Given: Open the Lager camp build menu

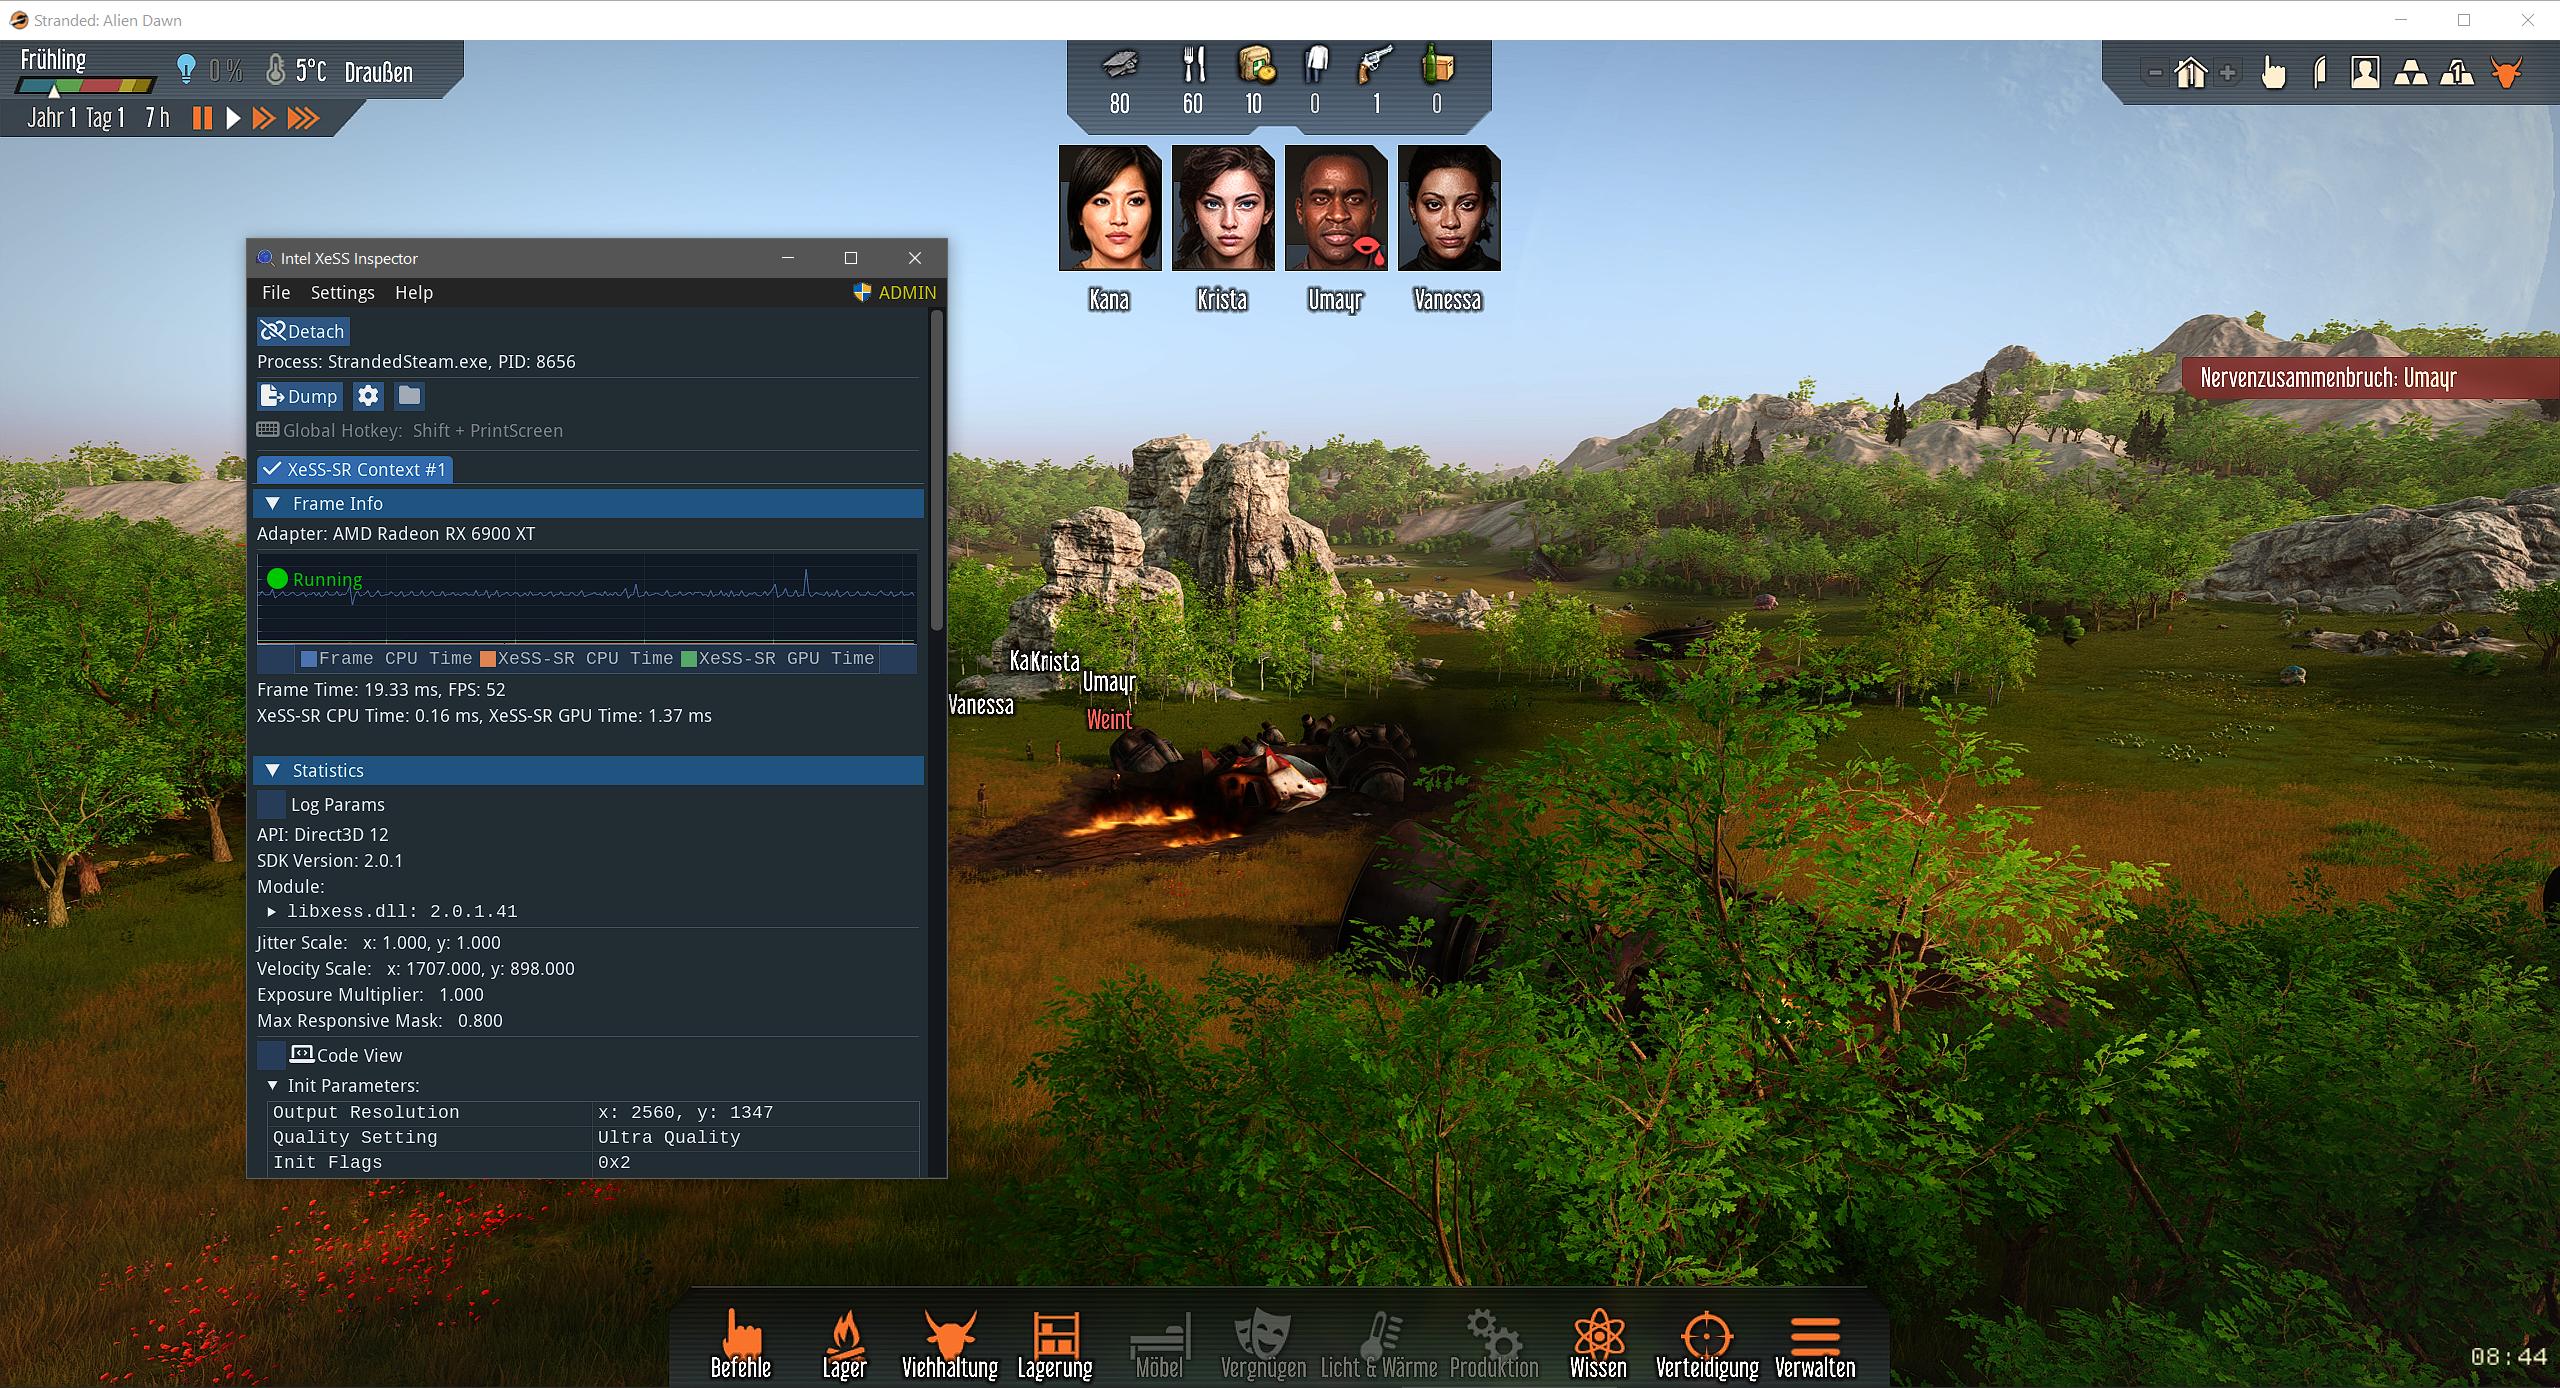Looking at the screenshot, I should 844,1344.
